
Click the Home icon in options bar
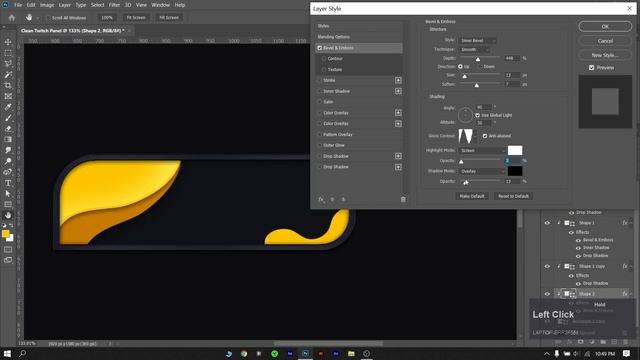[x=12, y=18]
